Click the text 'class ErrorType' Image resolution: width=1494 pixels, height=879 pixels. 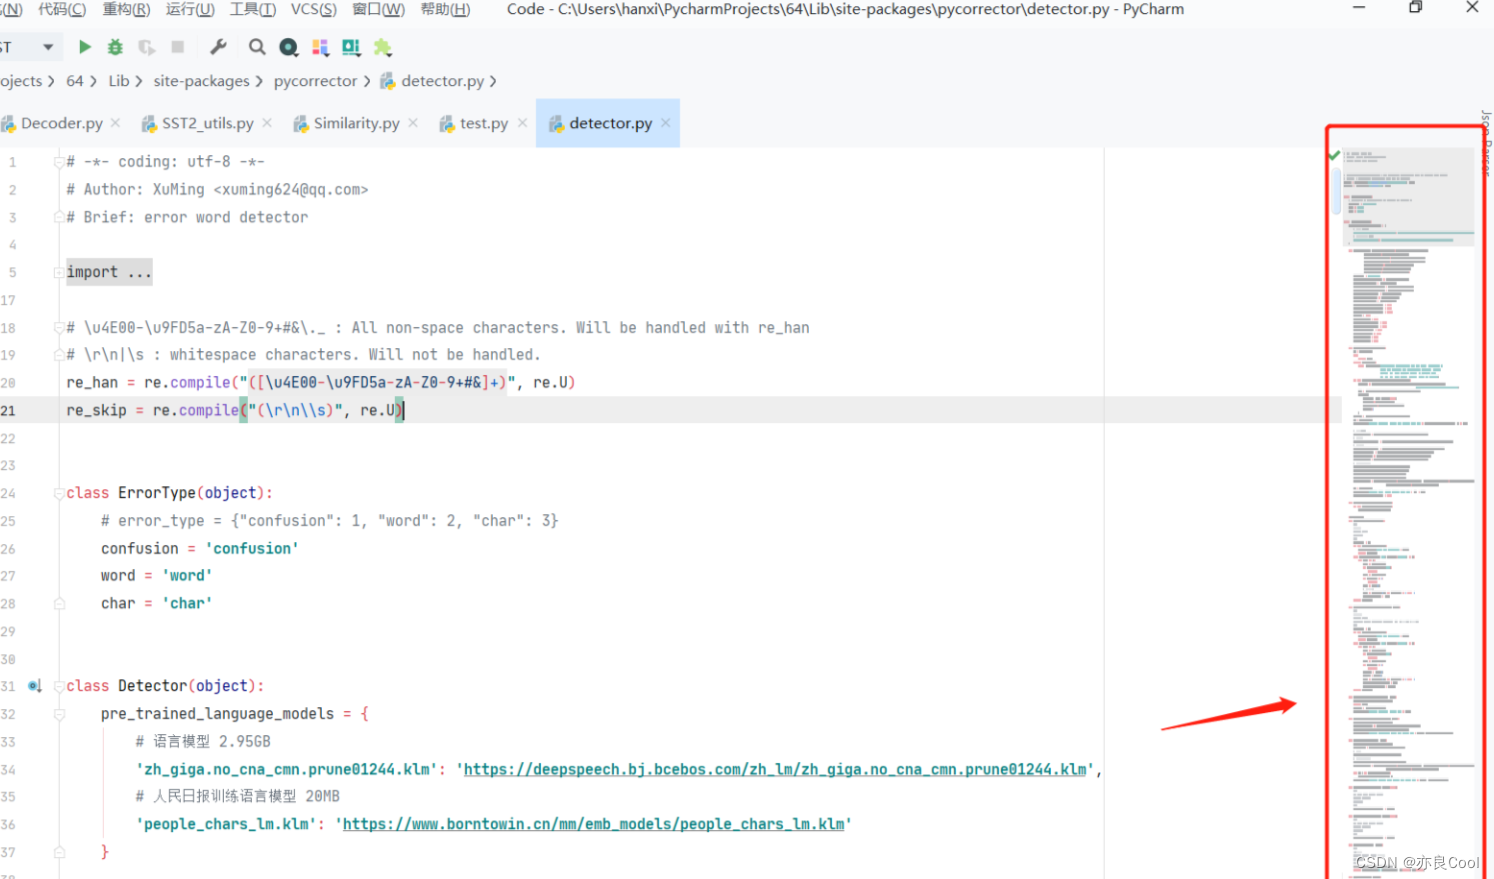[x=131, y=493]
